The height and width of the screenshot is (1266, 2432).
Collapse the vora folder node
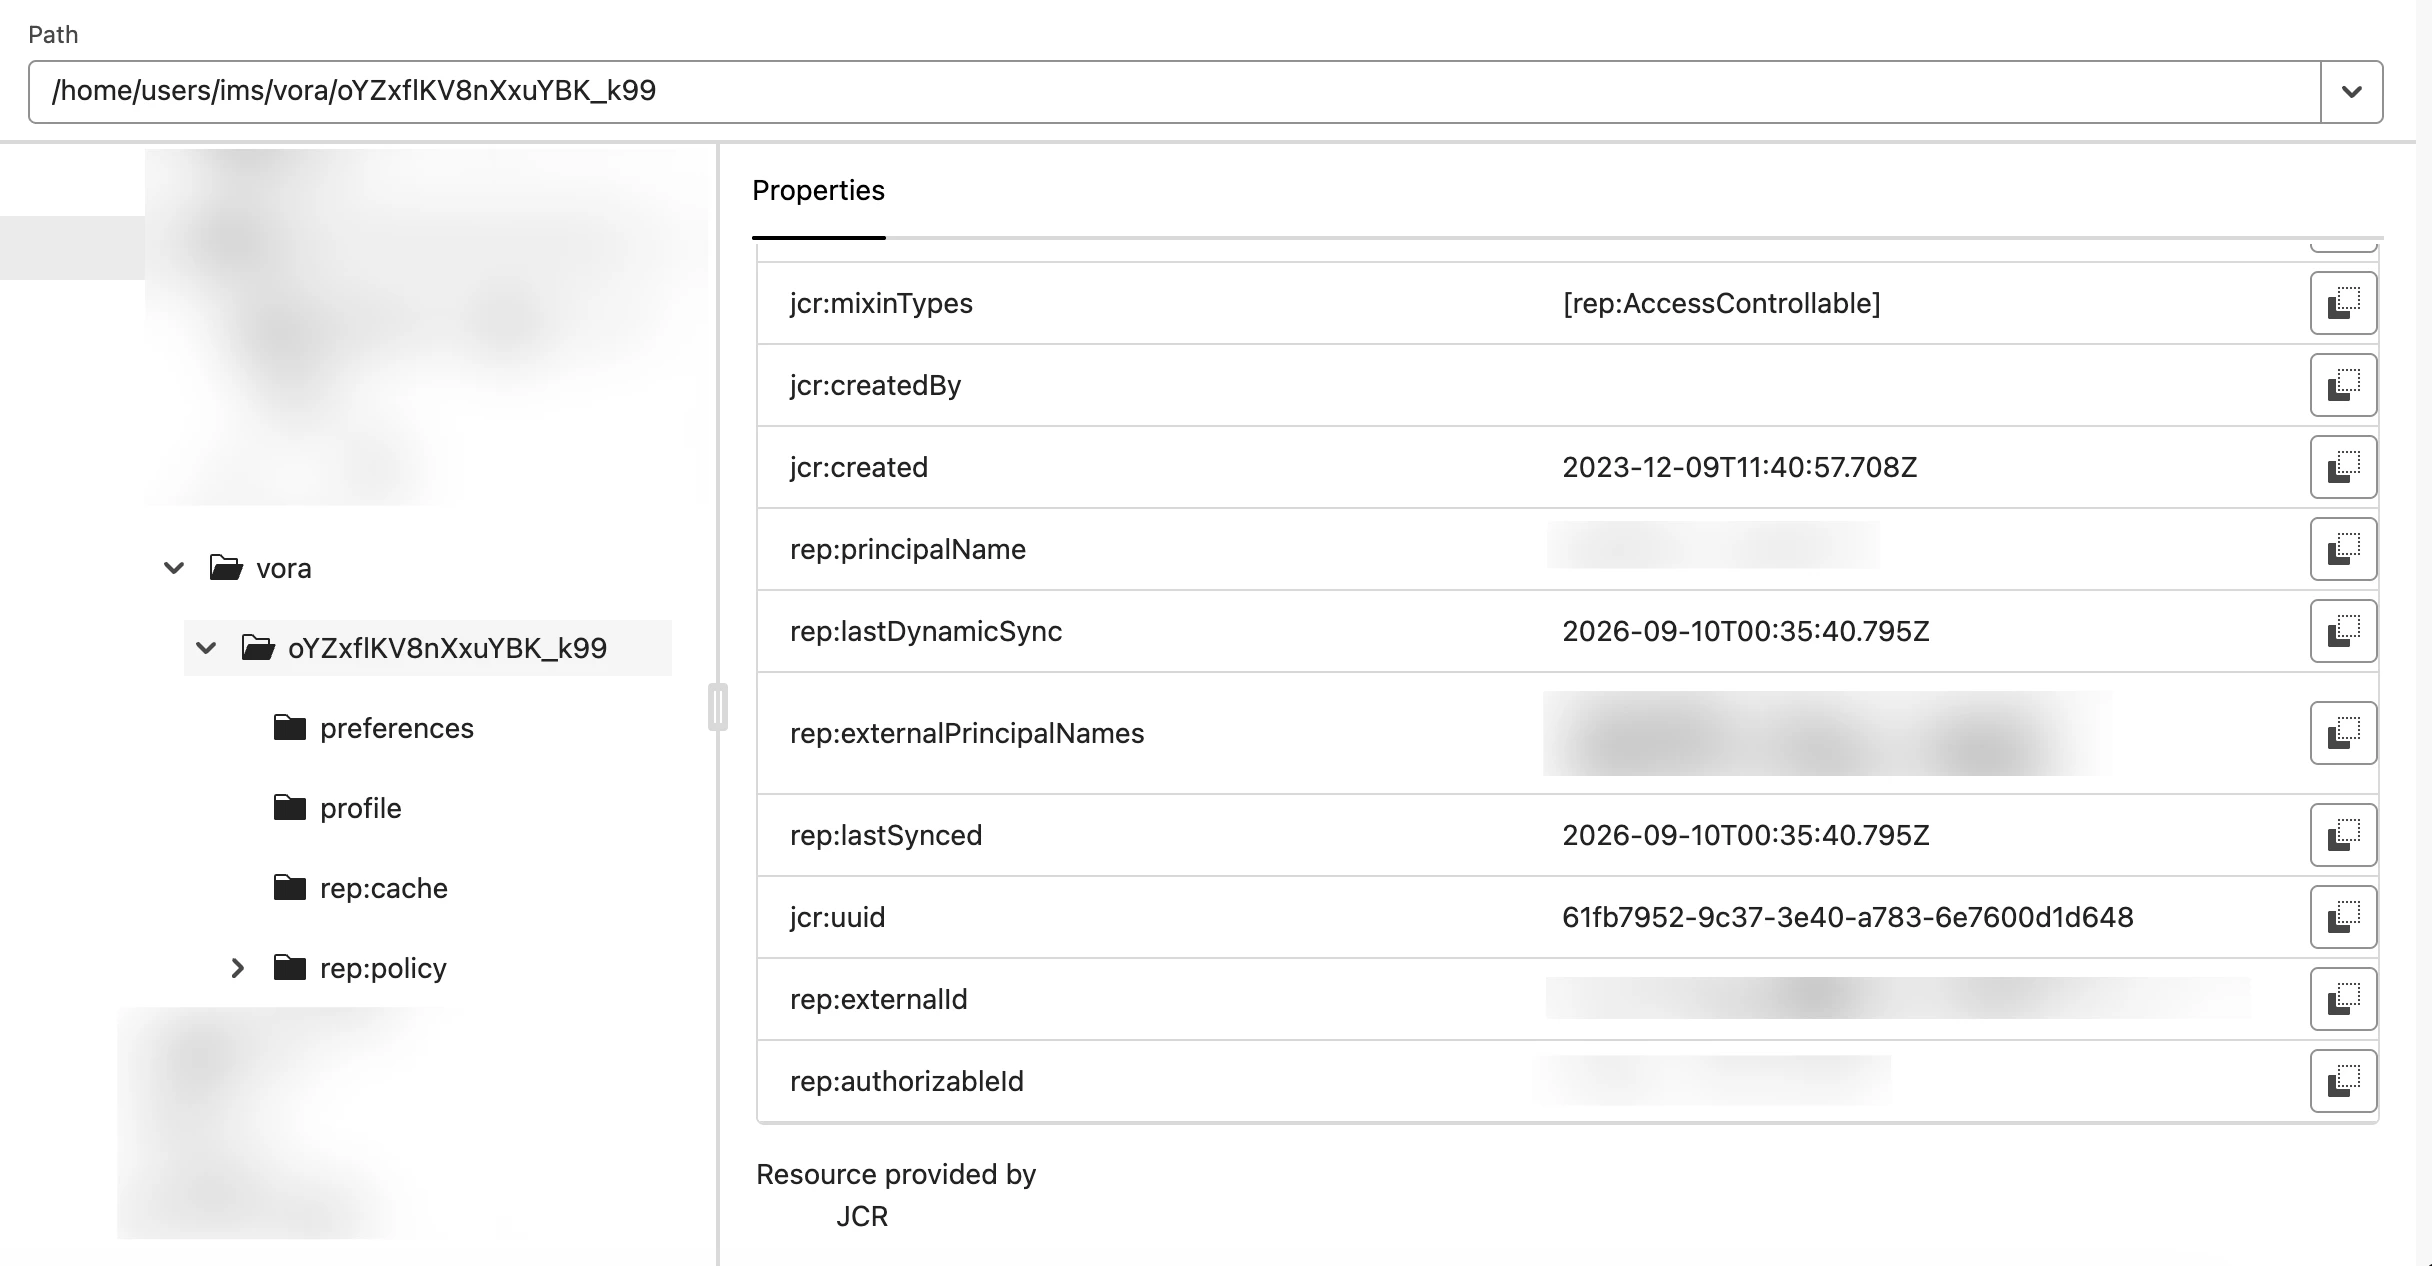click(x=174, y=568)
